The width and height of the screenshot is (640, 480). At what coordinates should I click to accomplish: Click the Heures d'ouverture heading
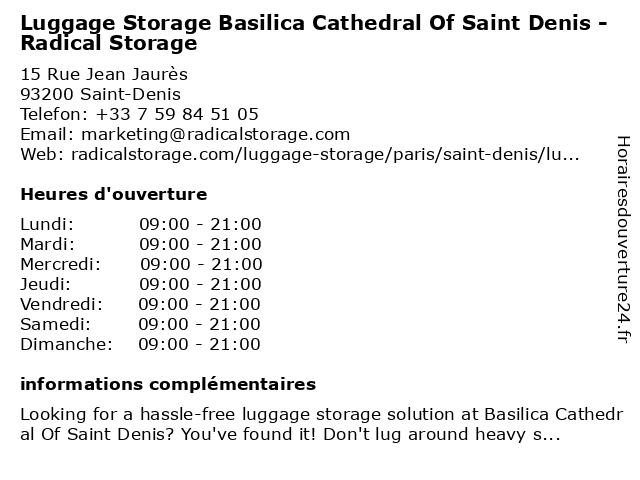(x=114, y=194)
